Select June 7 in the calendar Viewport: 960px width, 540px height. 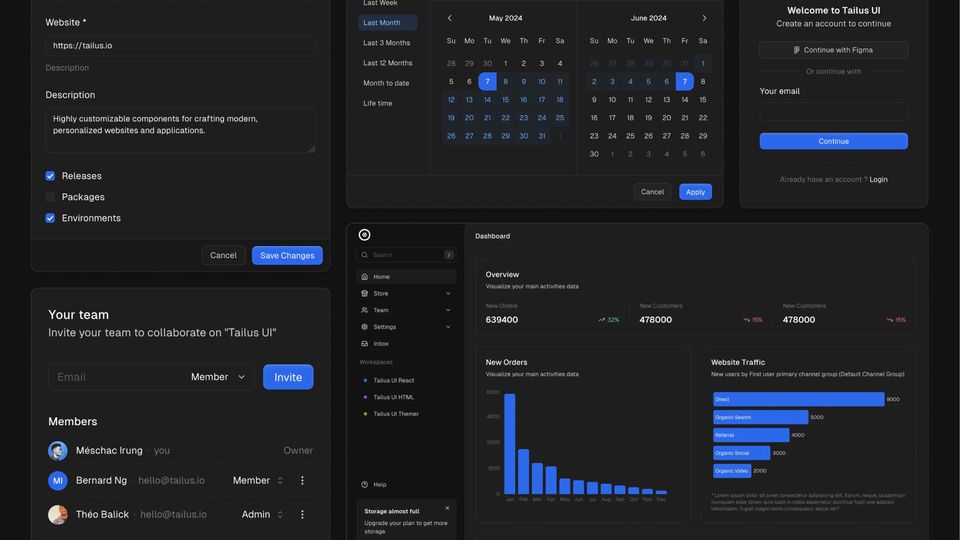tap(684, 81)
